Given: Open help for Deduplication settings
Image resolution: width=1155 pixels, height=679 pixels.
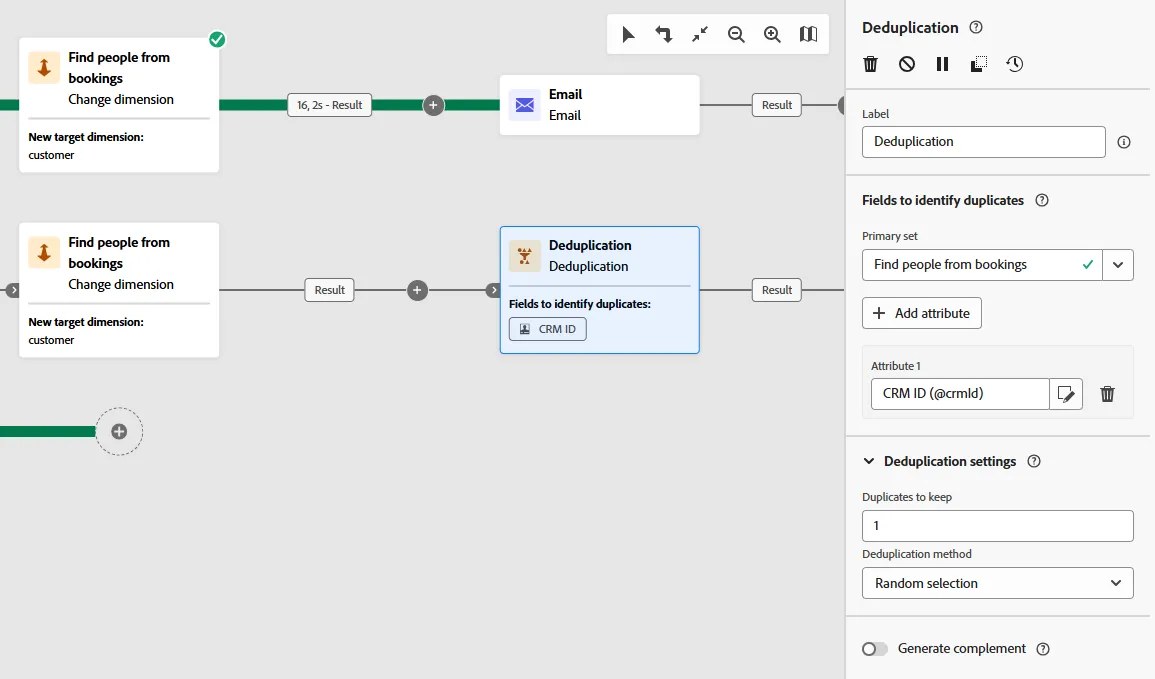Looking at the screenshot, I should (1034, 461).
